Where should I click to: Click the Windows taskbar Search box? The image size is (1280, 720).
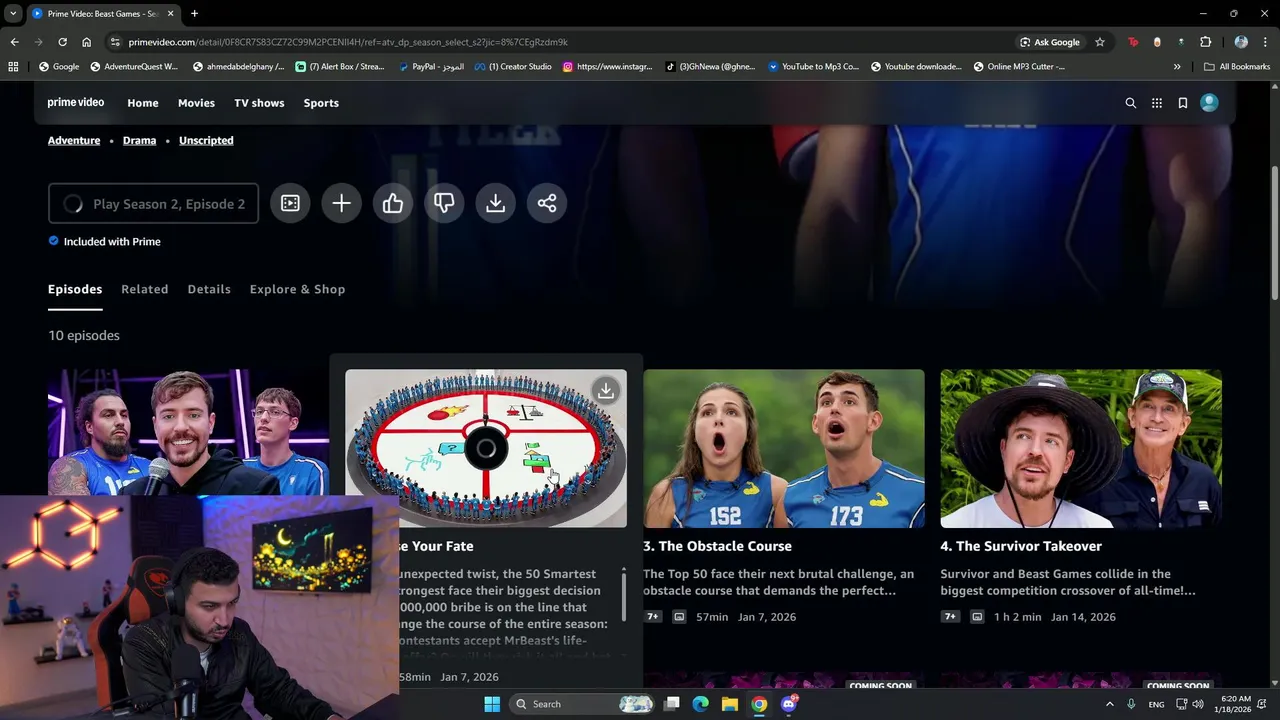(x=584, y=704)
